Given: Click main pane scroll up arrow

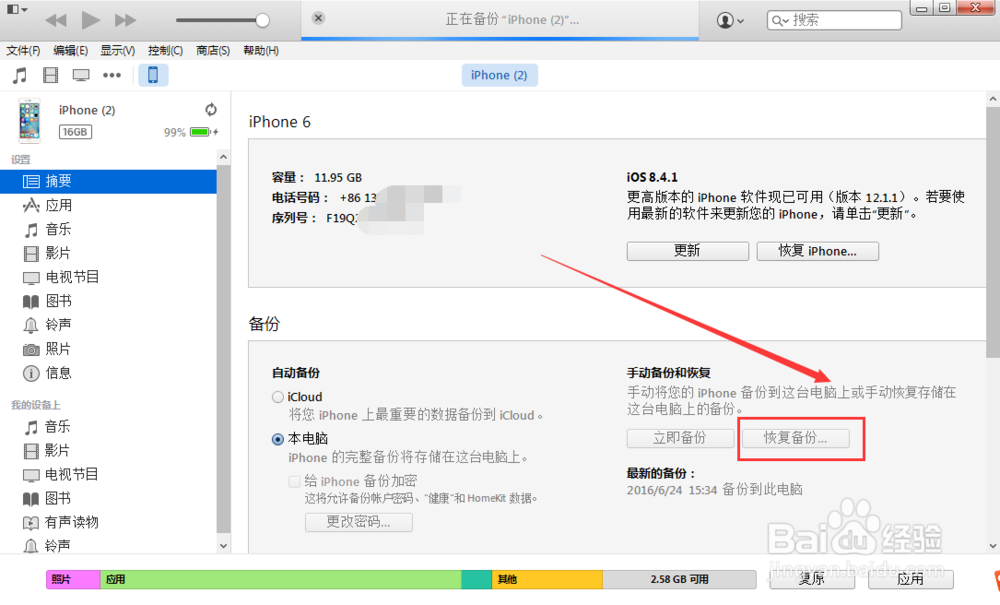Looking at the screenshot, I should [x=993, y=99].
